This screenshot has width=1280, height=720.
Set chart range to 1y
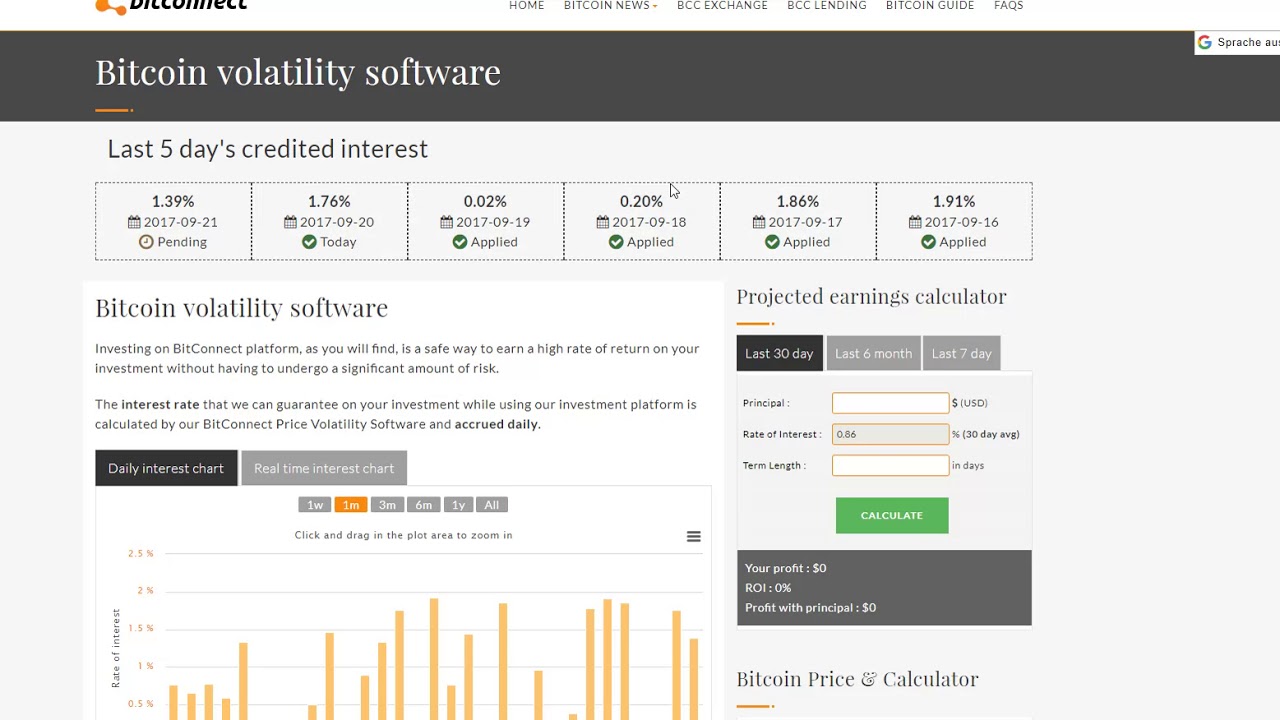tap(458, 505)
